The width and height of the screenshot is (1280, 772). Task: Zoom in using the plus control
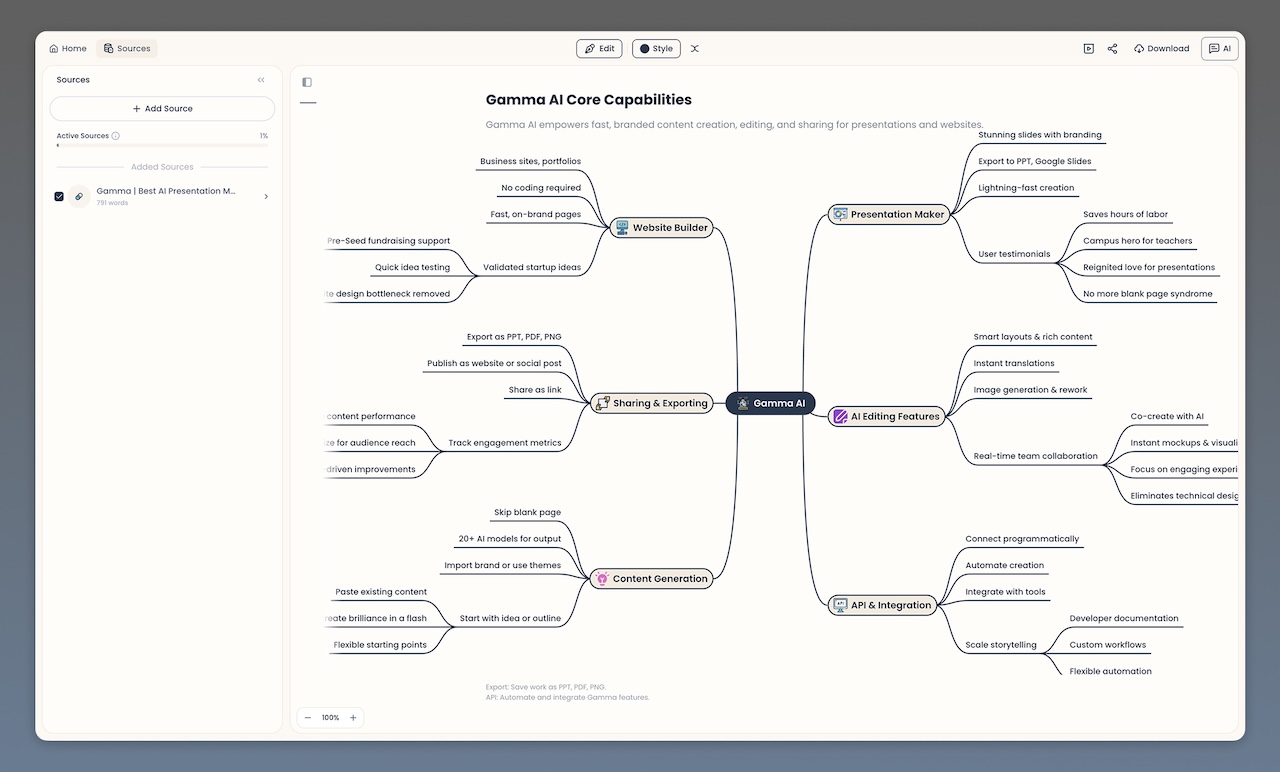[353, 717]
